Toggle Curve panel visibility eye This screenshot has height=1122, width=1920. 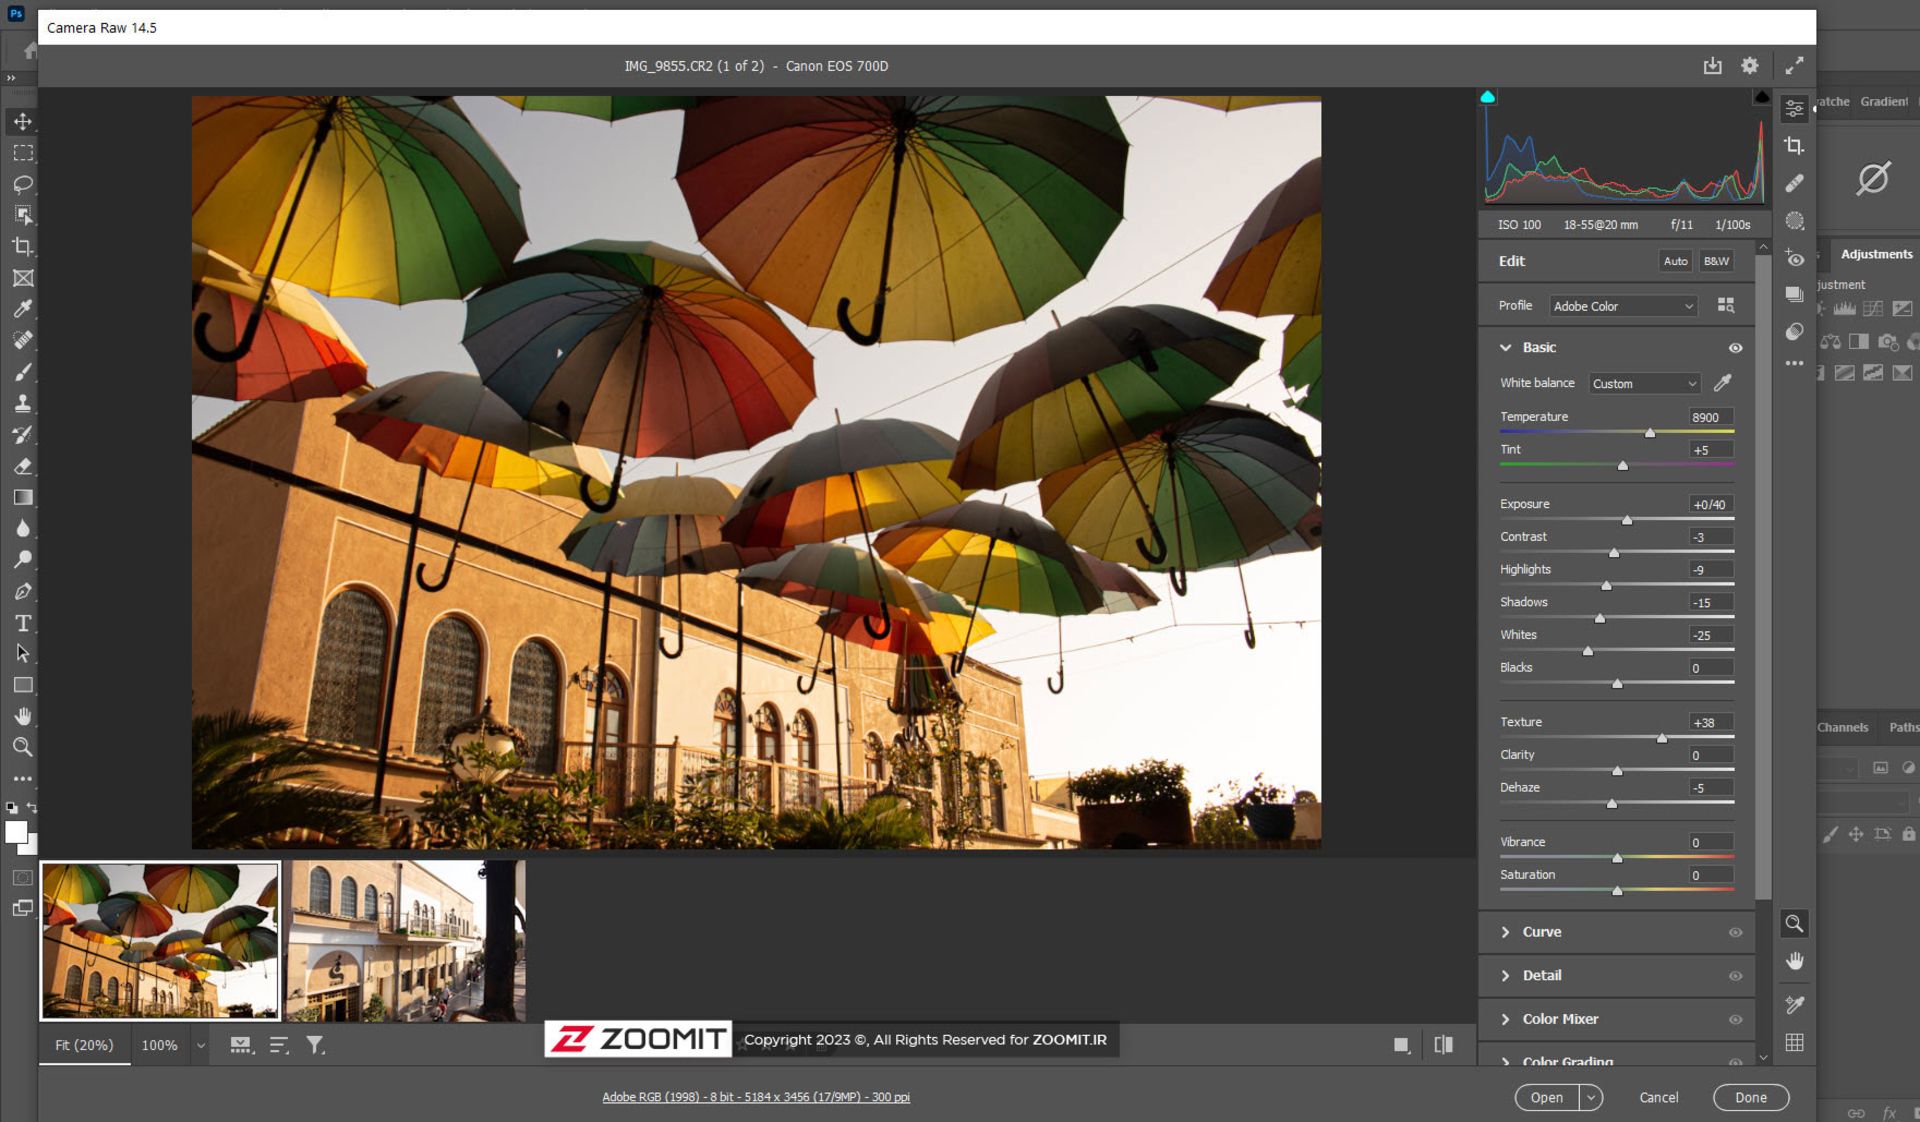[x=1735, y=932]
